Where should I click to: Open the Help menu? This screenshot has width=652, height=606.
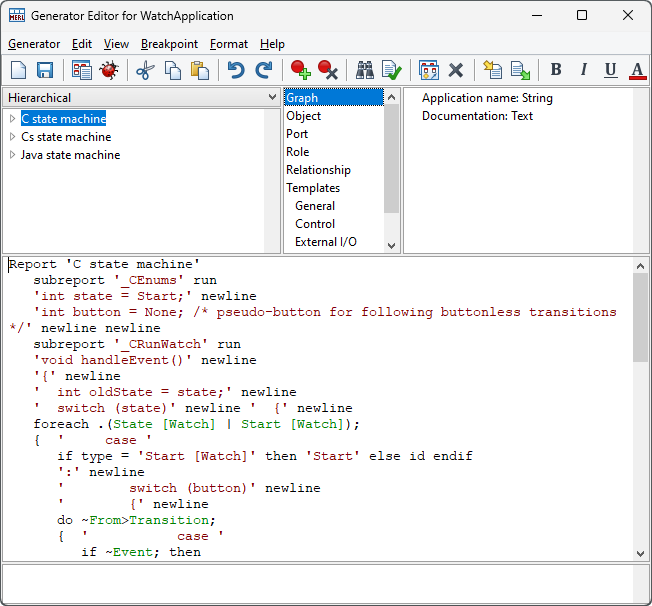pos(272,44)
